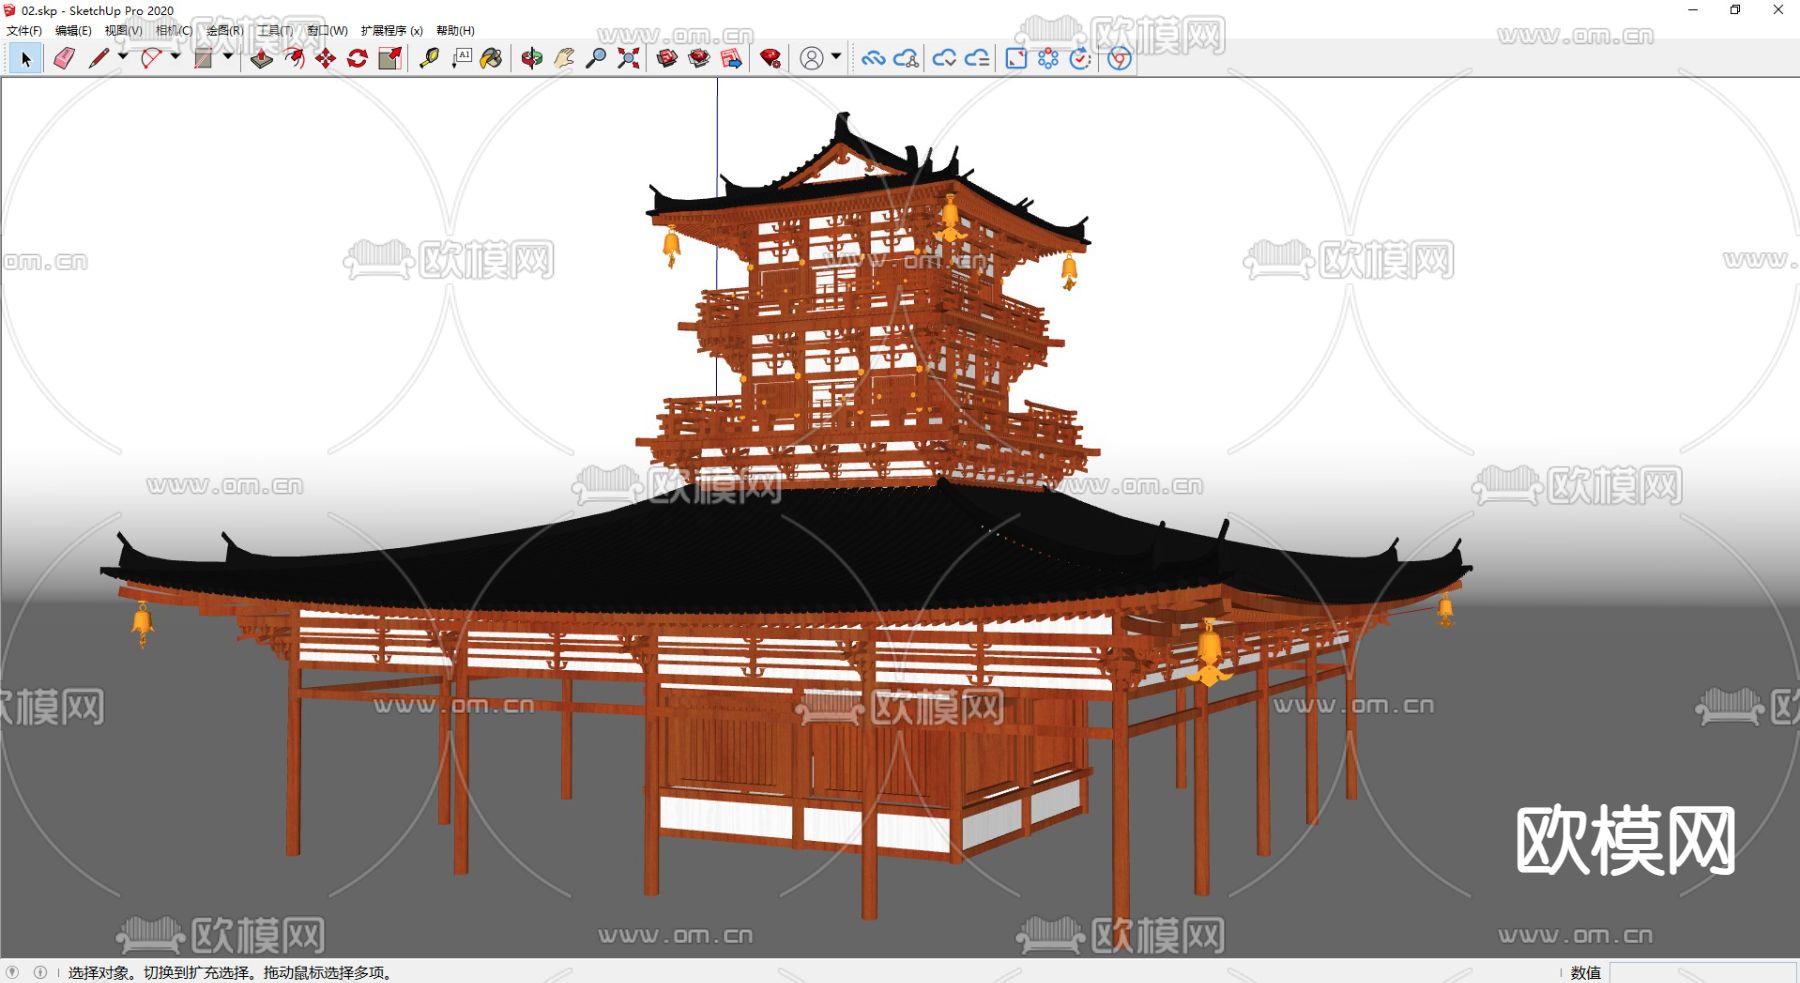This screenshot has width=1800, height=983.
Task: Choose the Move tool with red arrows
Action: tap(325, 59)
